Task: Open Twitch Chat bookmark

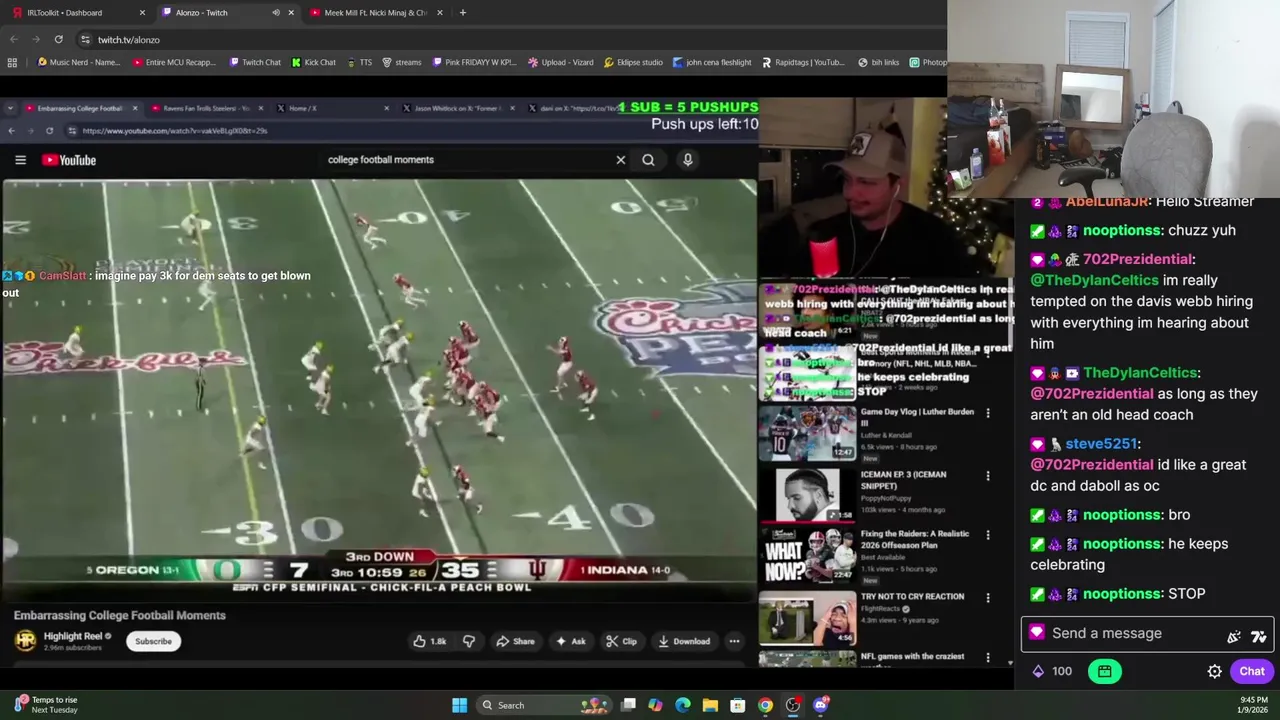Action: 254,62
